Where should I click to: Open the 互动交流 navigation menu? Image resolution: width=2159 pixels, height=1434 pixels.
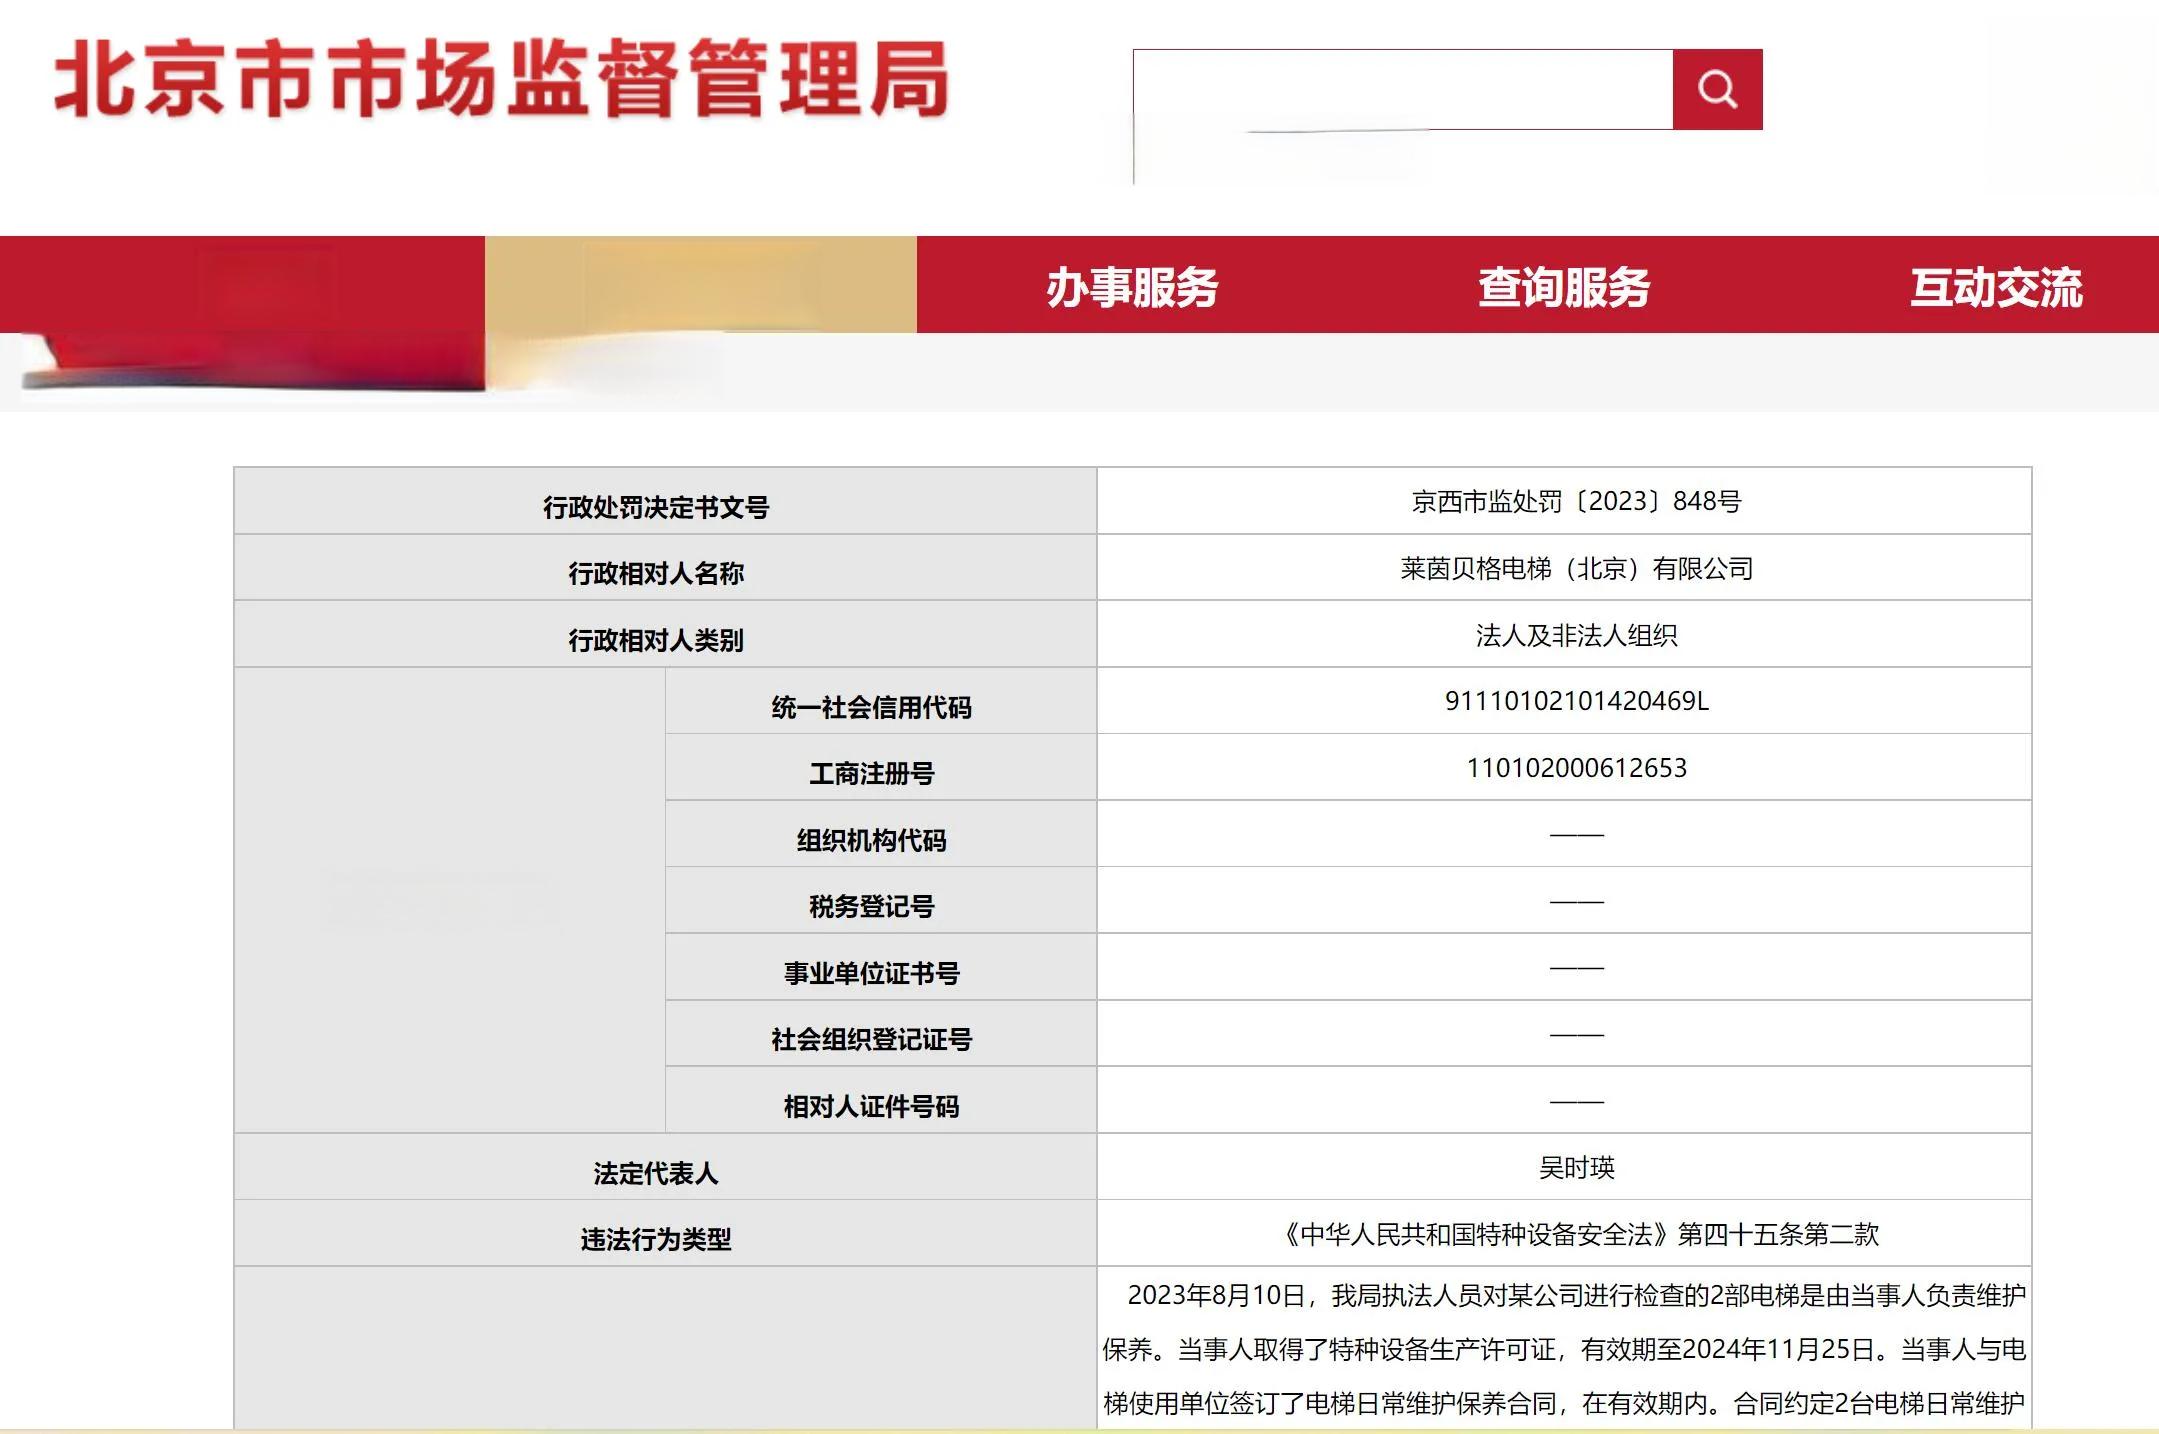(x=1995, y=287)
